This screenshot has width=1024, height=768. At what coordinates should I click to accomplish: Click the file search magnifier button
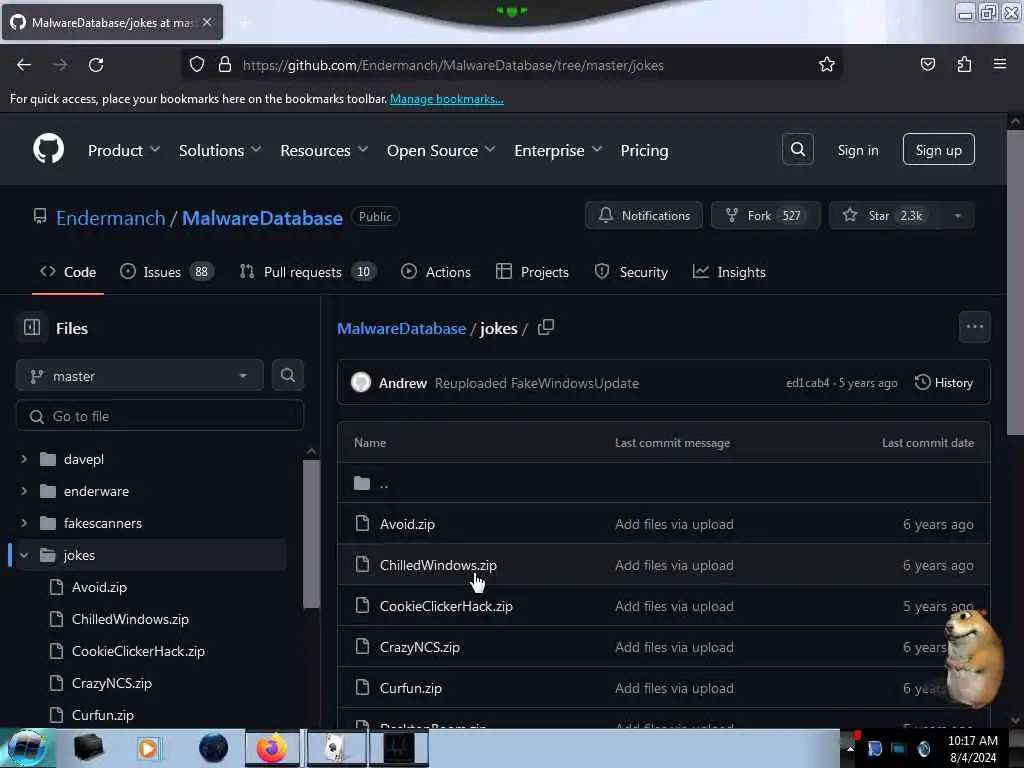coord(287,375)
